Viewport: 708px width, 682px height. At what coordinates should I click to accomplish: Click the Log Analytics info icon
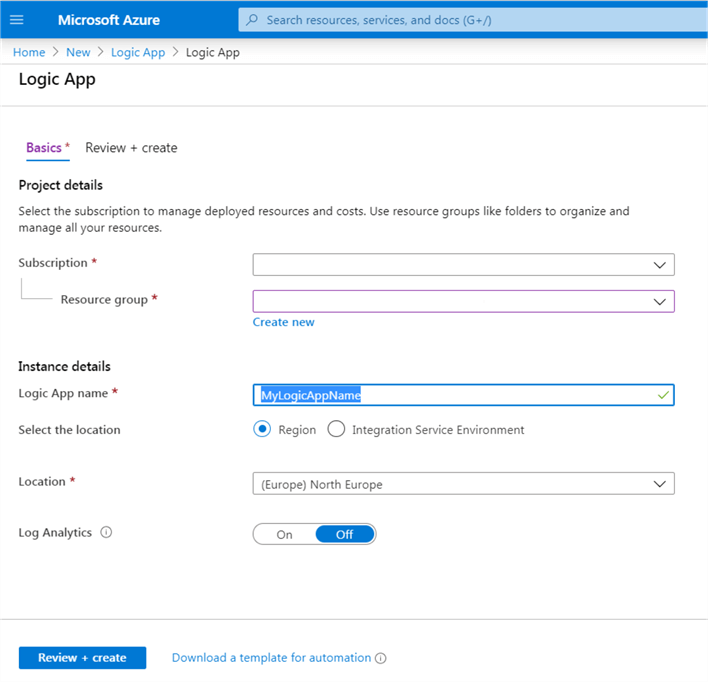click(x=107, y=533)
